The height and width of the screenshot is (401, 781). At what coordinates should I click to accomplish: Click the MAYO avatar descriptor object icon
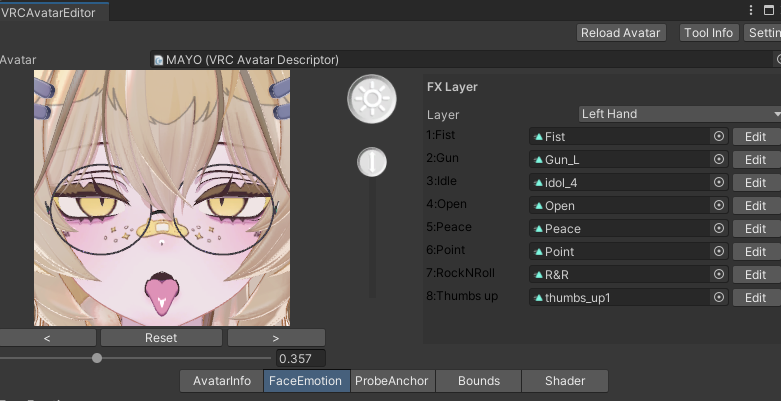(x=158, y=60)
